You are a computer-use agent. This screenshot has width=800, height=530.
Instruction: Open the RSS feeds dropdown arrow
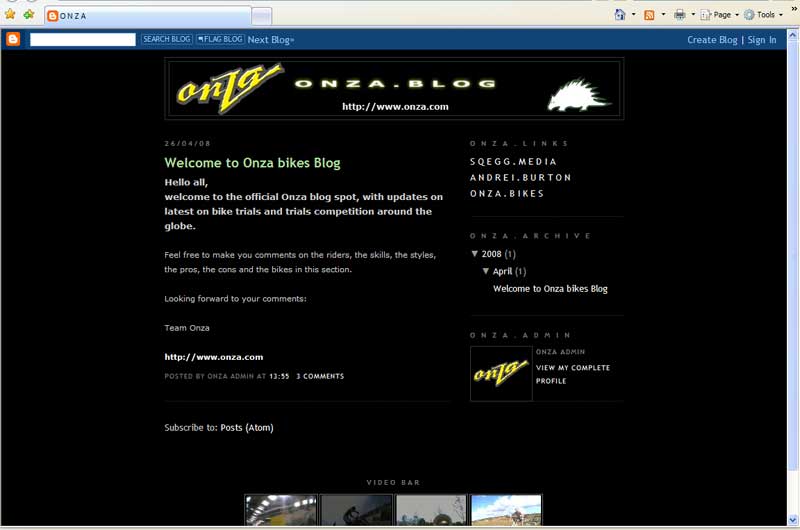663,15
